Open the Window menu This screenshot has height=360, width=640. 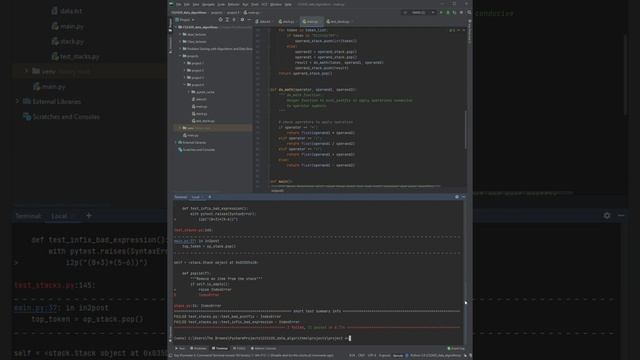click(276, 4)
